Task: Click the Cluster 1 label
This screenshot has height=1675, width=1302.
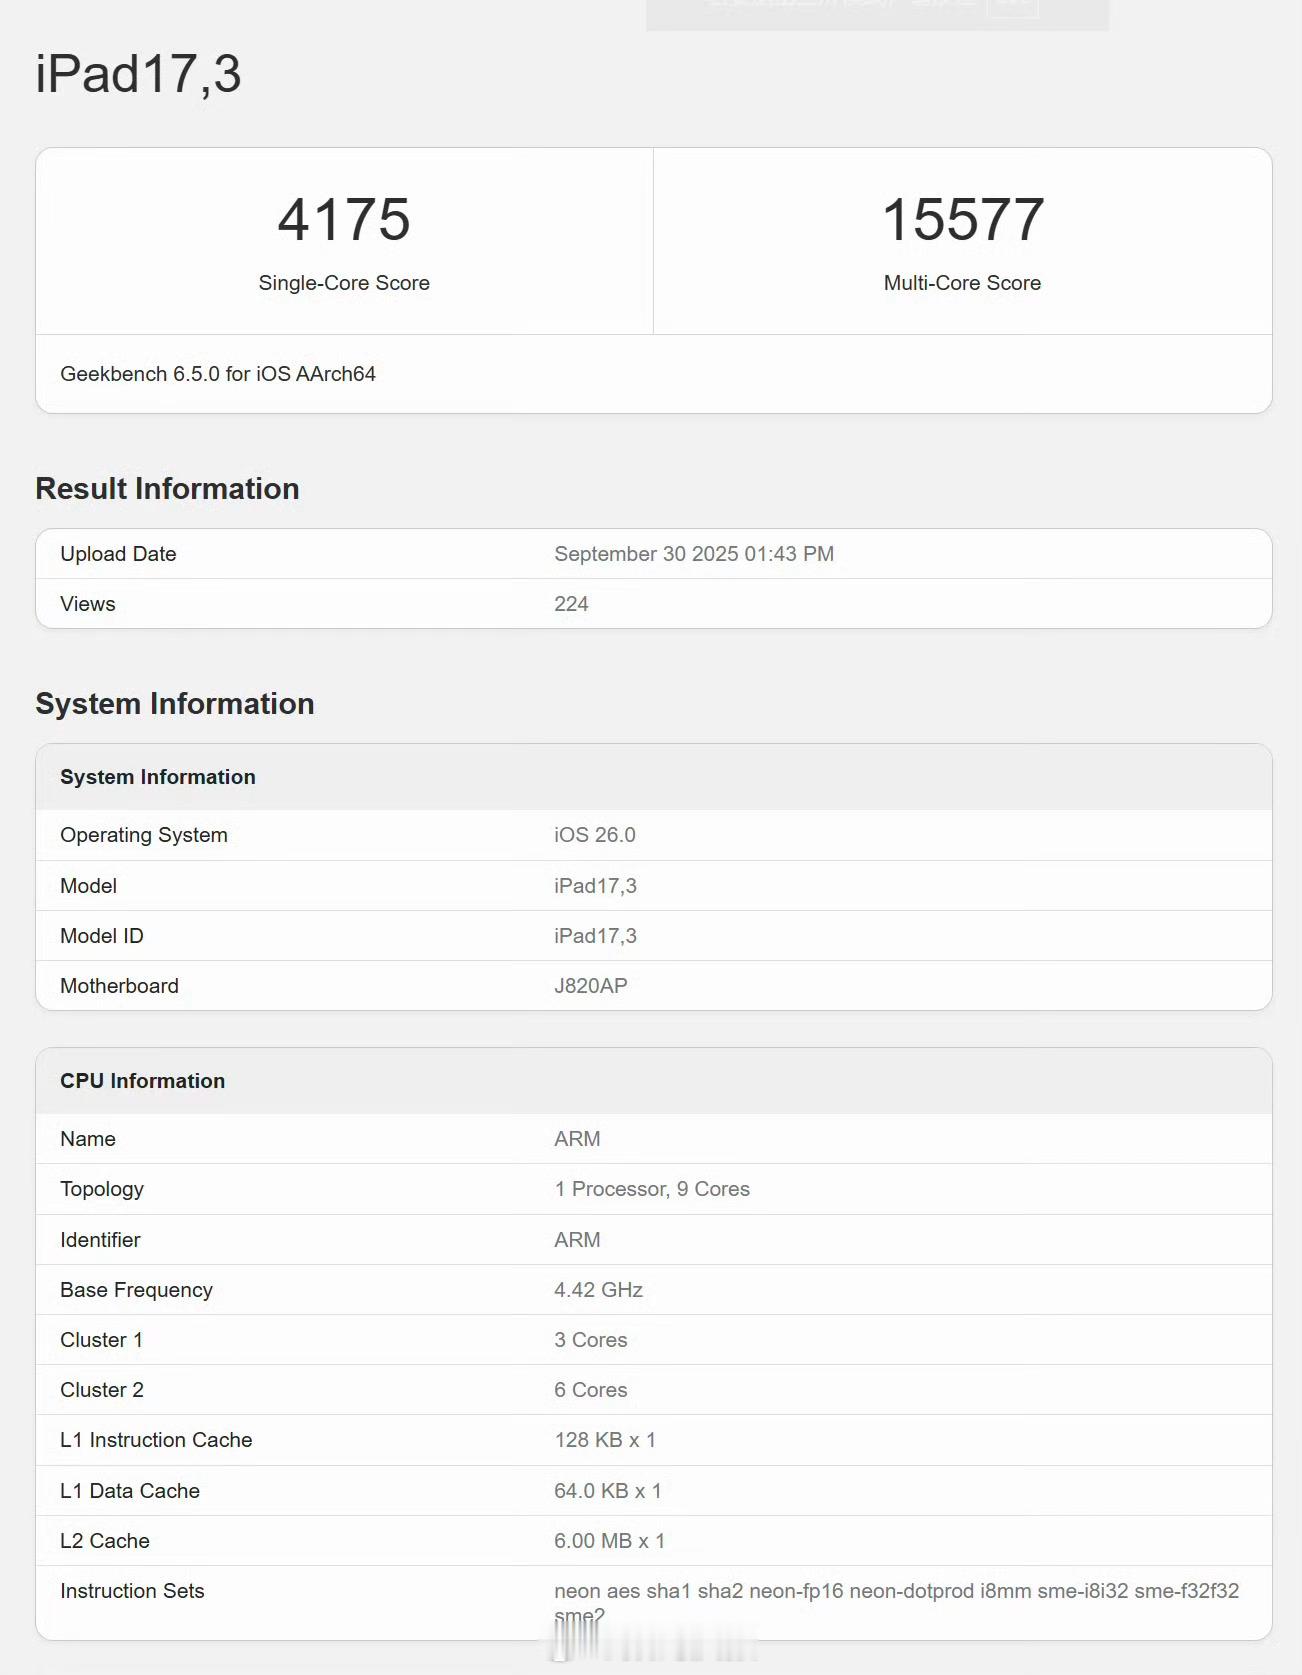Action: (x=101, y=1340)
